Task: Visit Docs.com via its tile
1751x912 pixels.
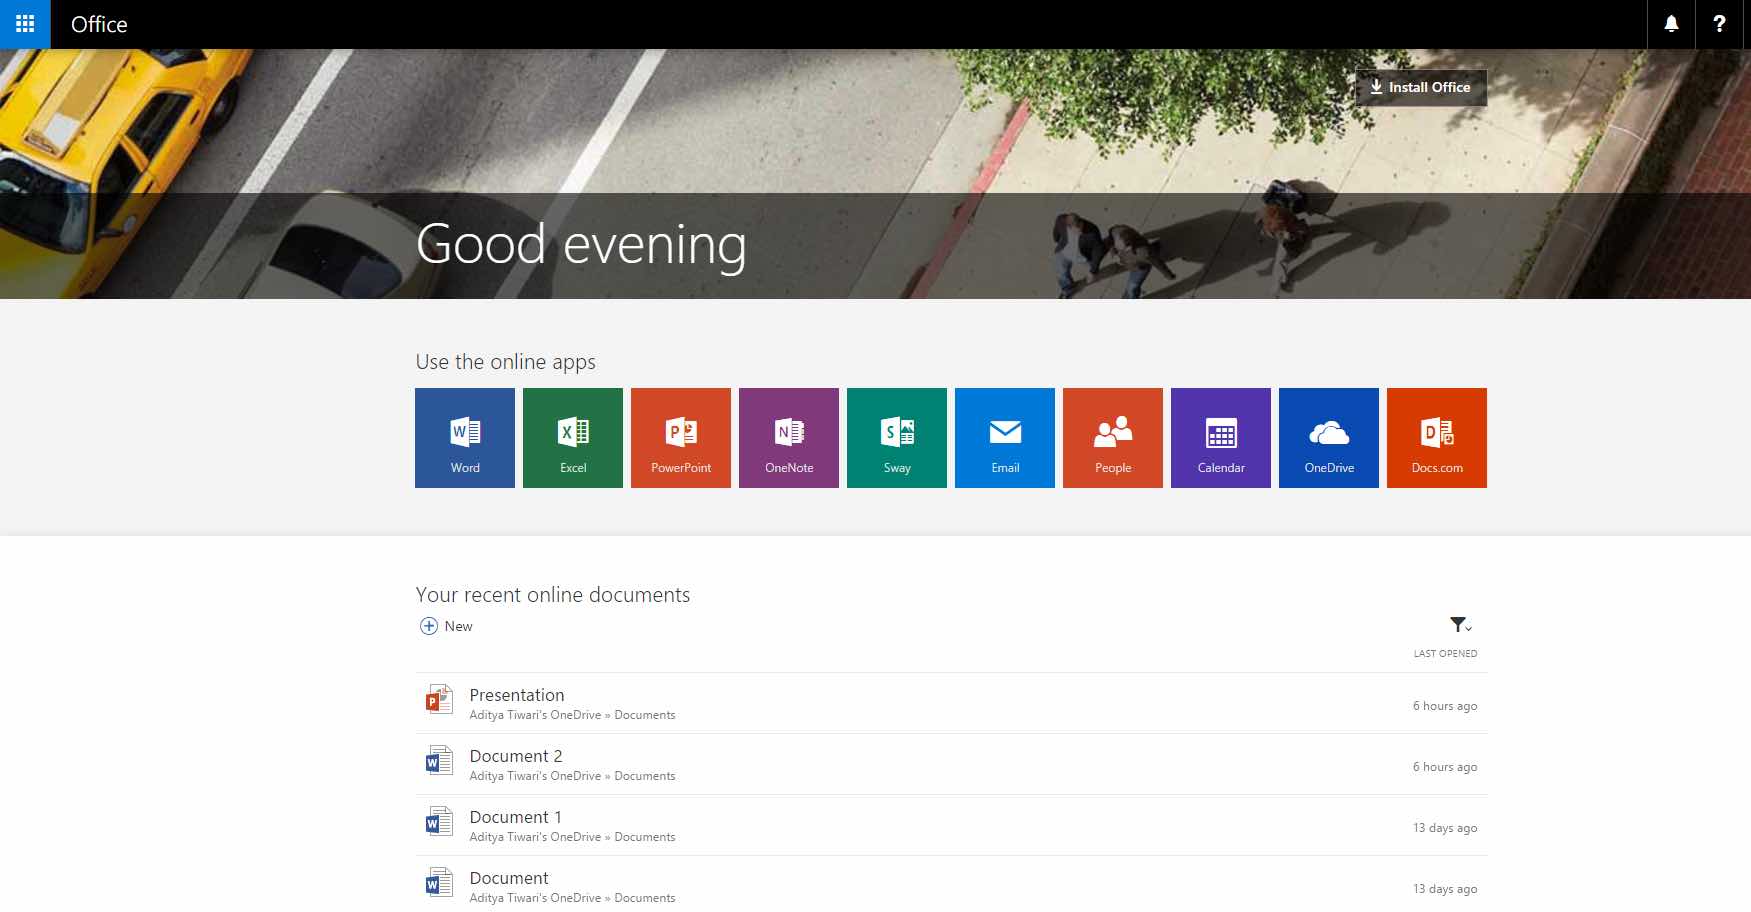Action: (1436, 437)
